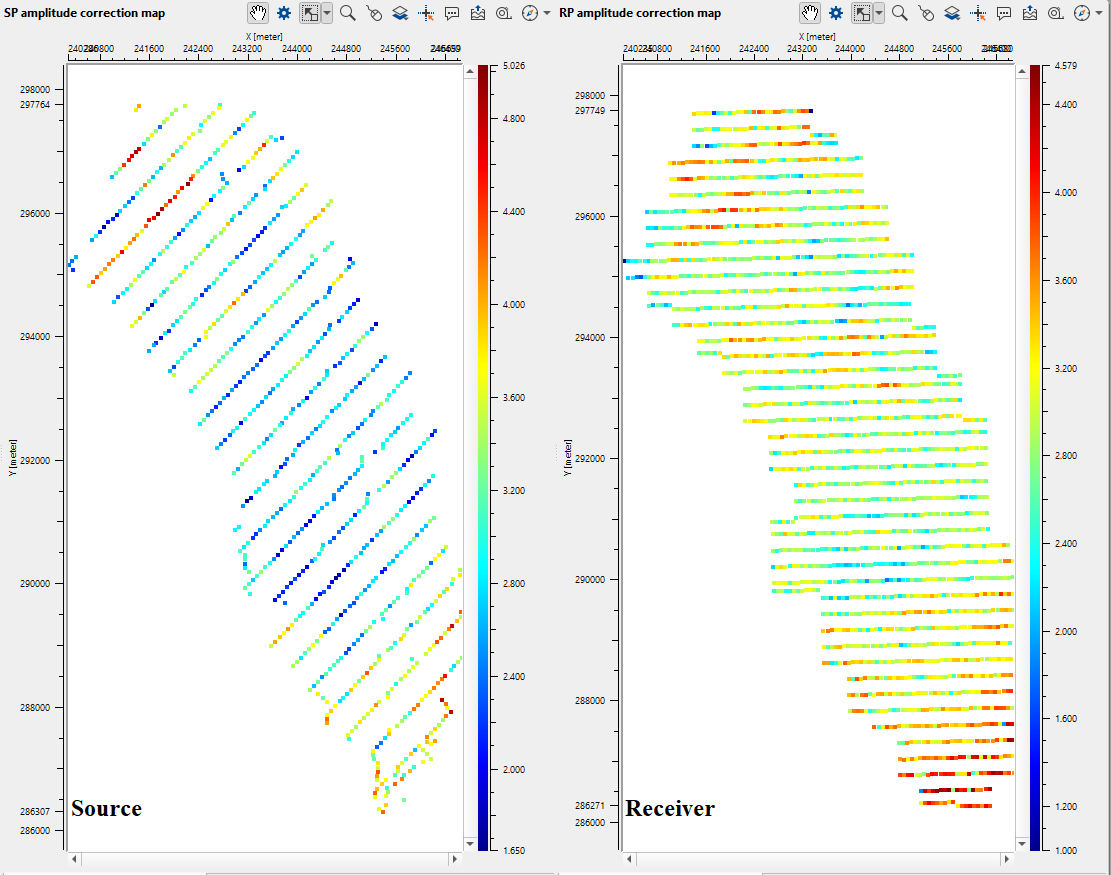This screenshot has height=875, width=1111.
Task: Click compass orientation button in RP map
Action: [x=1082, y=13]
